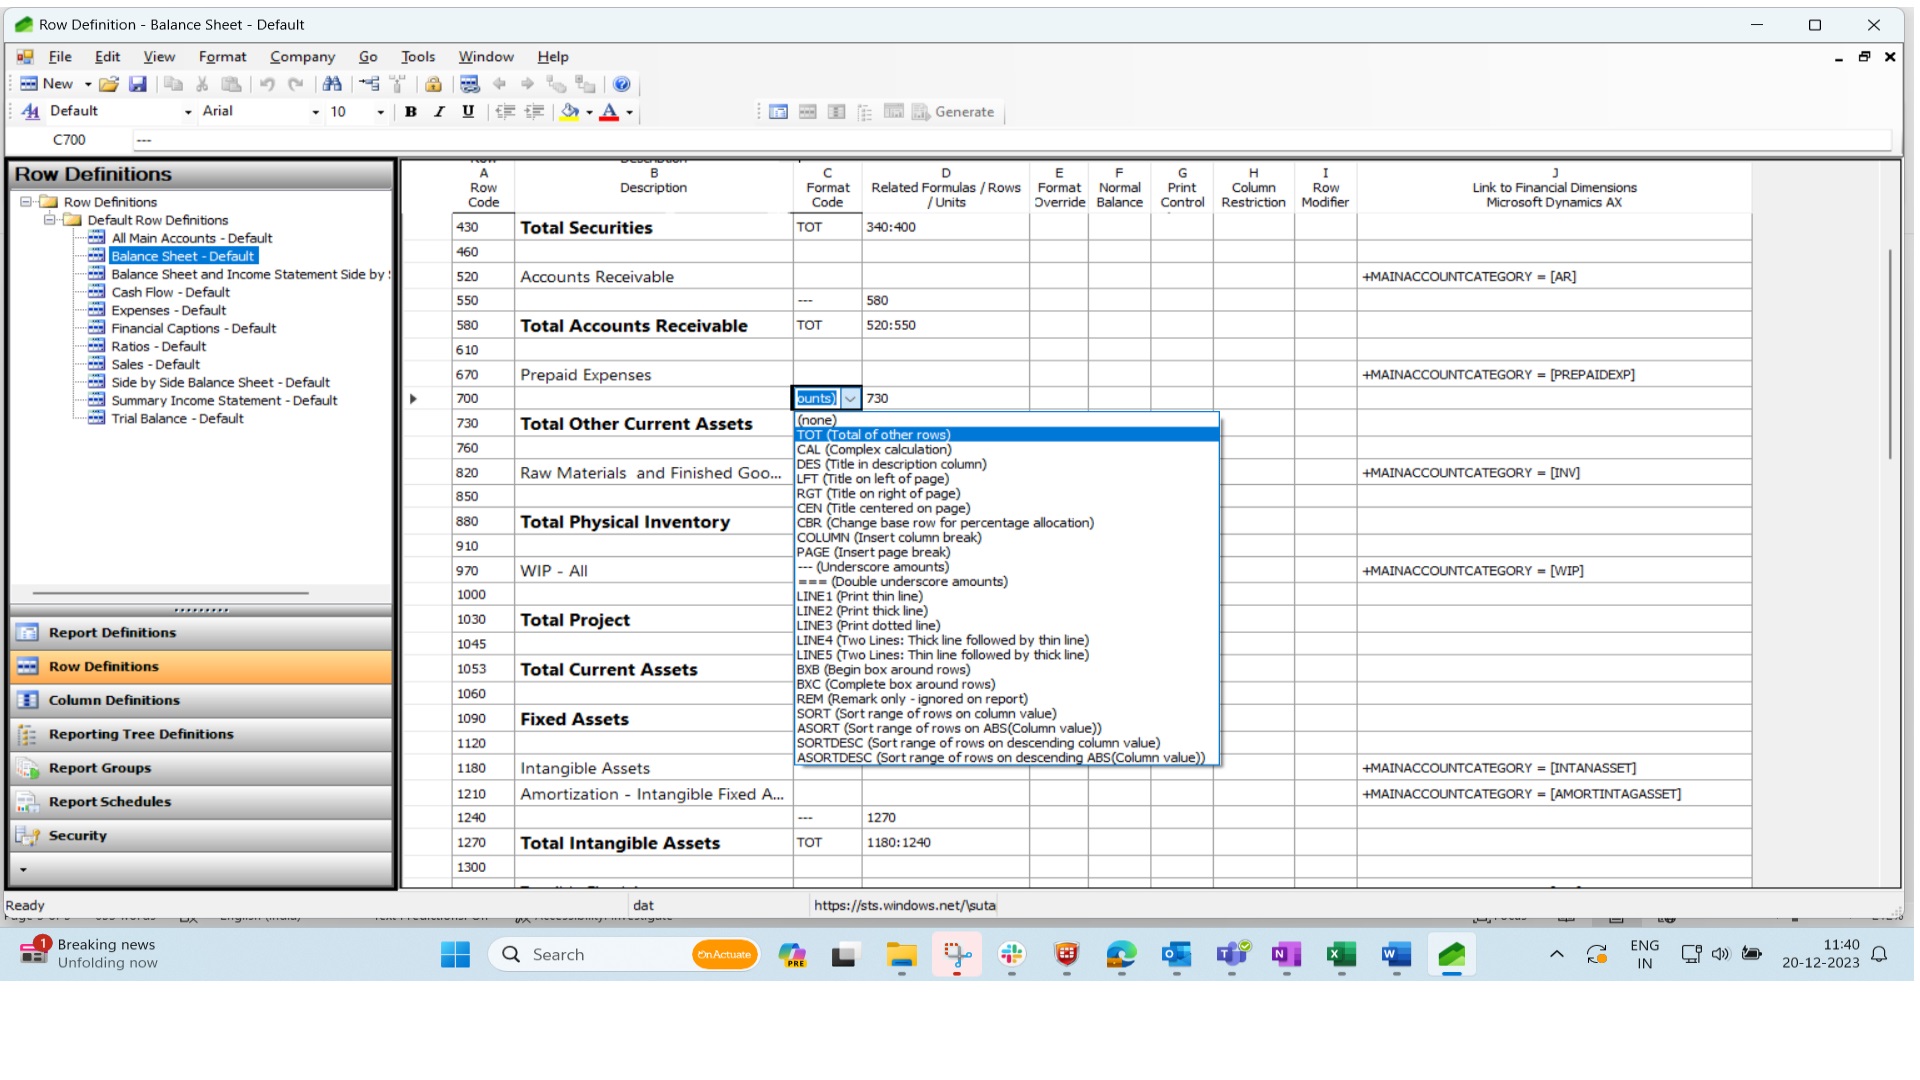Screen dimensions: 1920x1080
Task: Click the Paste icon on the toolbar
Action: (232, 84)
